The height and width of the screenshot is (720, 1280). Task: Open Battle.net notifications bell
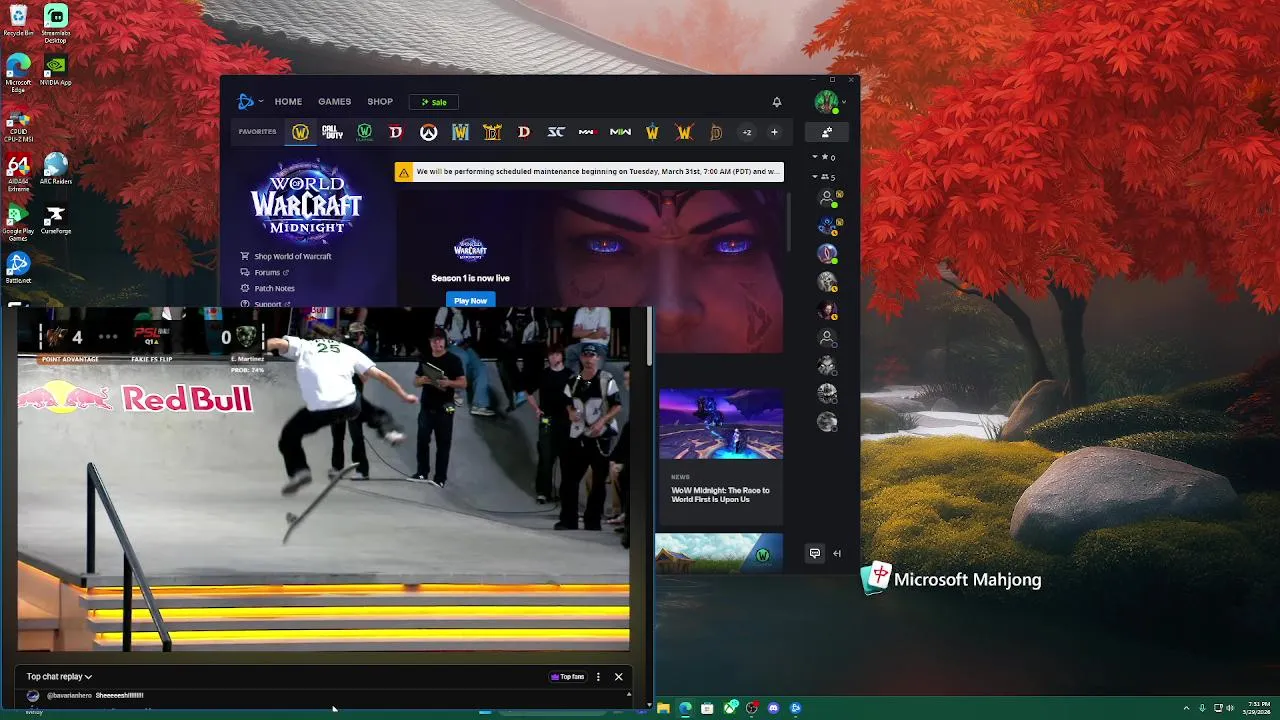point(777,101)
